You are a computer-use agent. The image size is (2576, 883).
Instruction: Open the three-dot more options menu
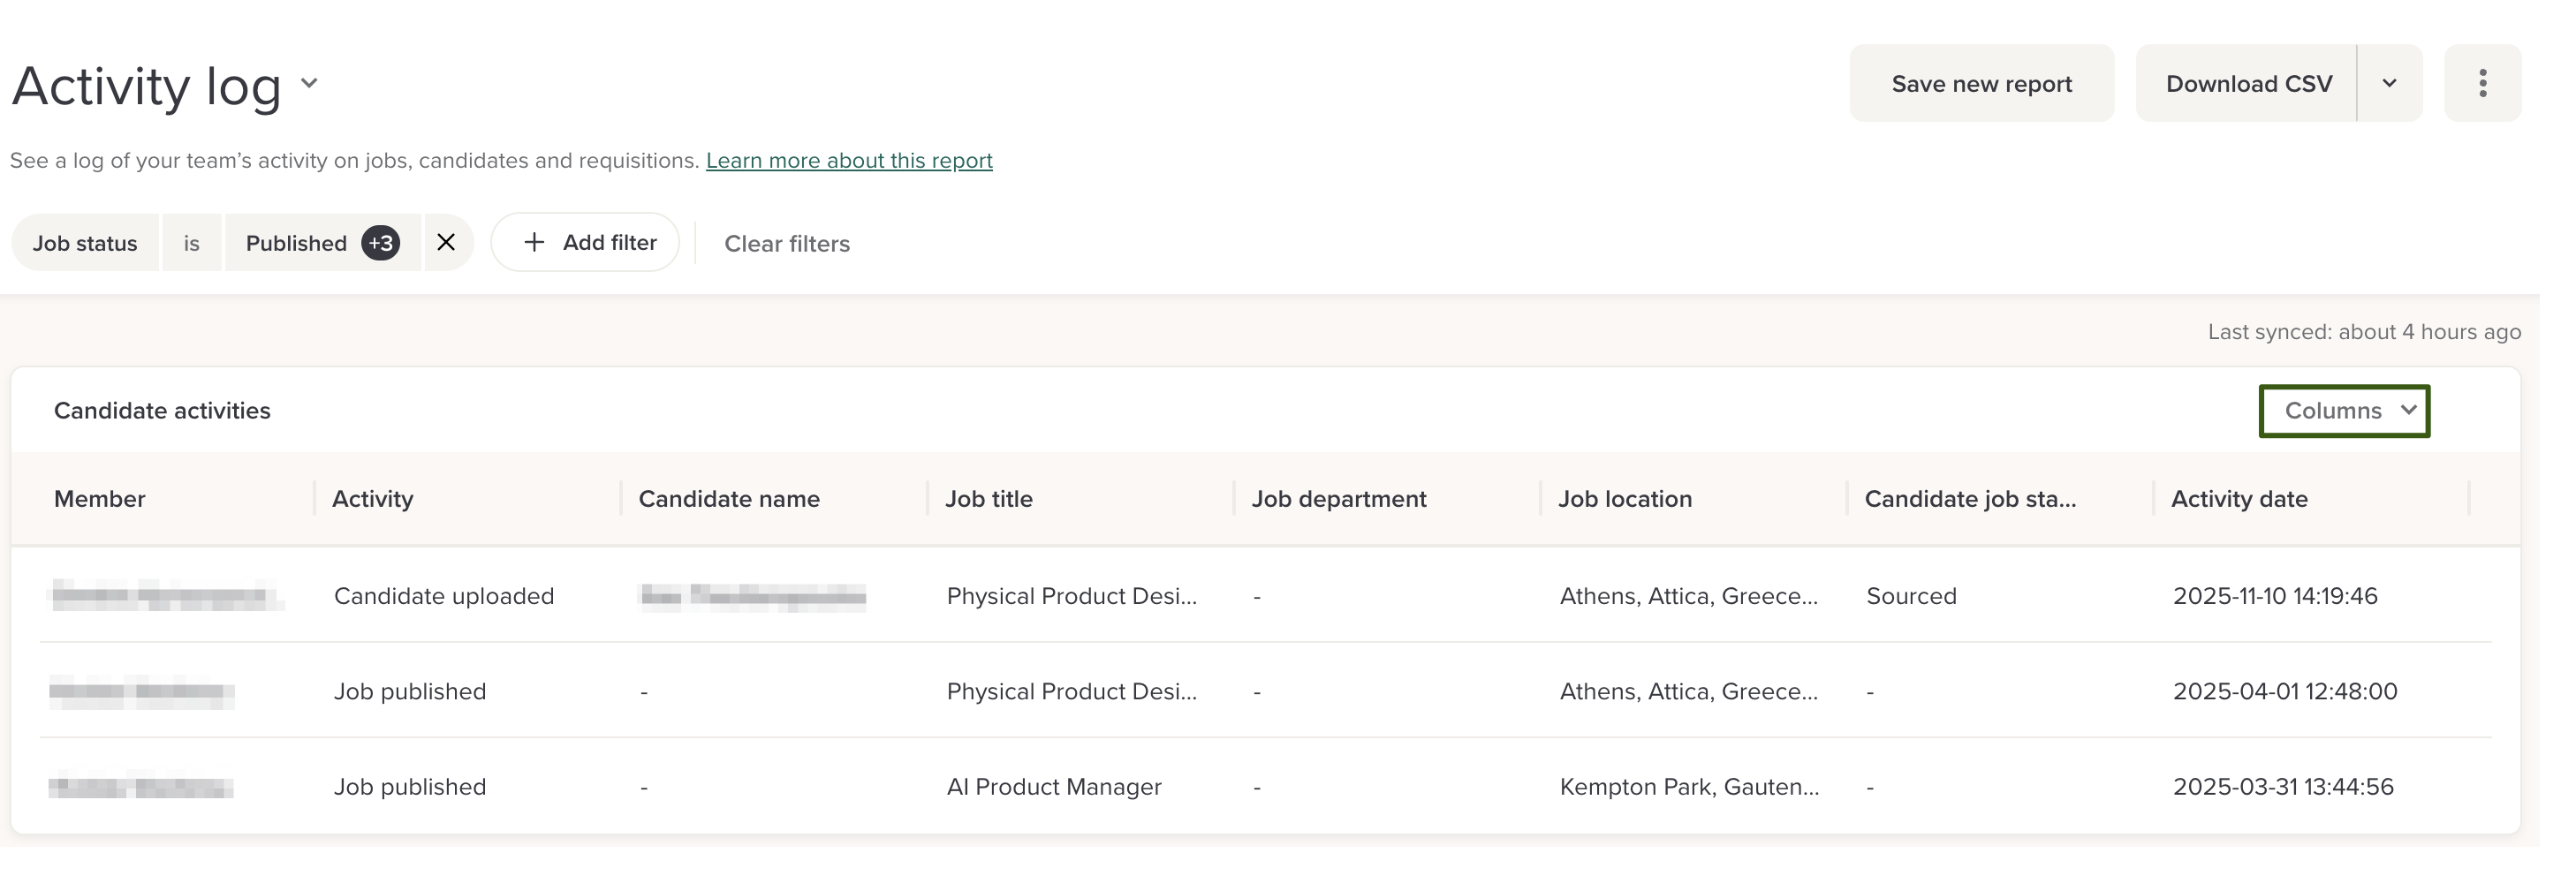point(2481,83)
